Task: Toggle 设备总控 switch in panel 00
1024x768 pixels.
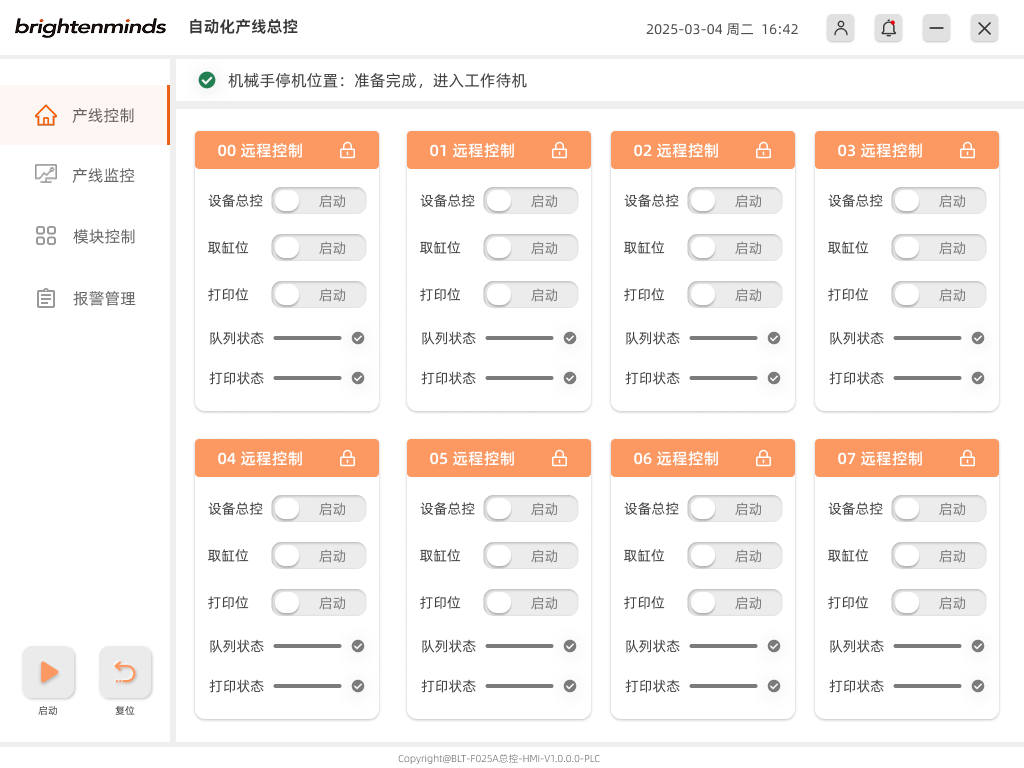Action: (318, 201)
